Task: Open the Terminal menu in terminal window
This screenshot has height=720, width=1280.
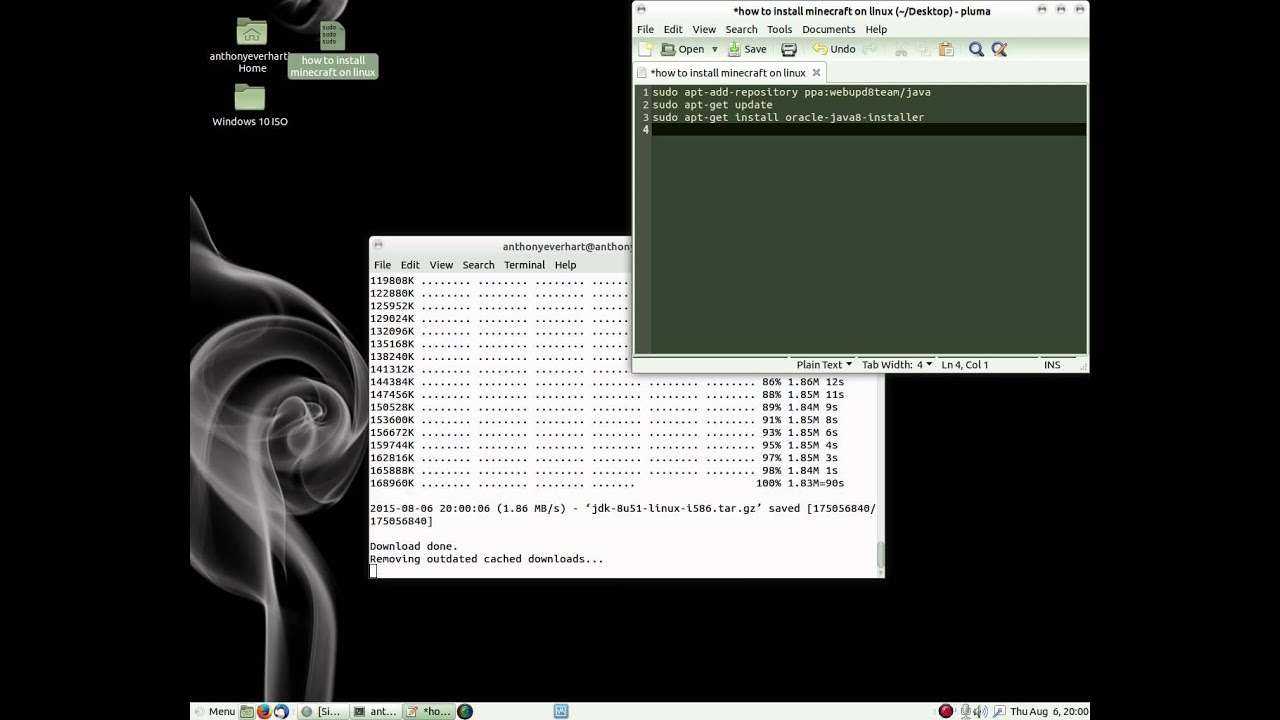Action: point(524,265)
